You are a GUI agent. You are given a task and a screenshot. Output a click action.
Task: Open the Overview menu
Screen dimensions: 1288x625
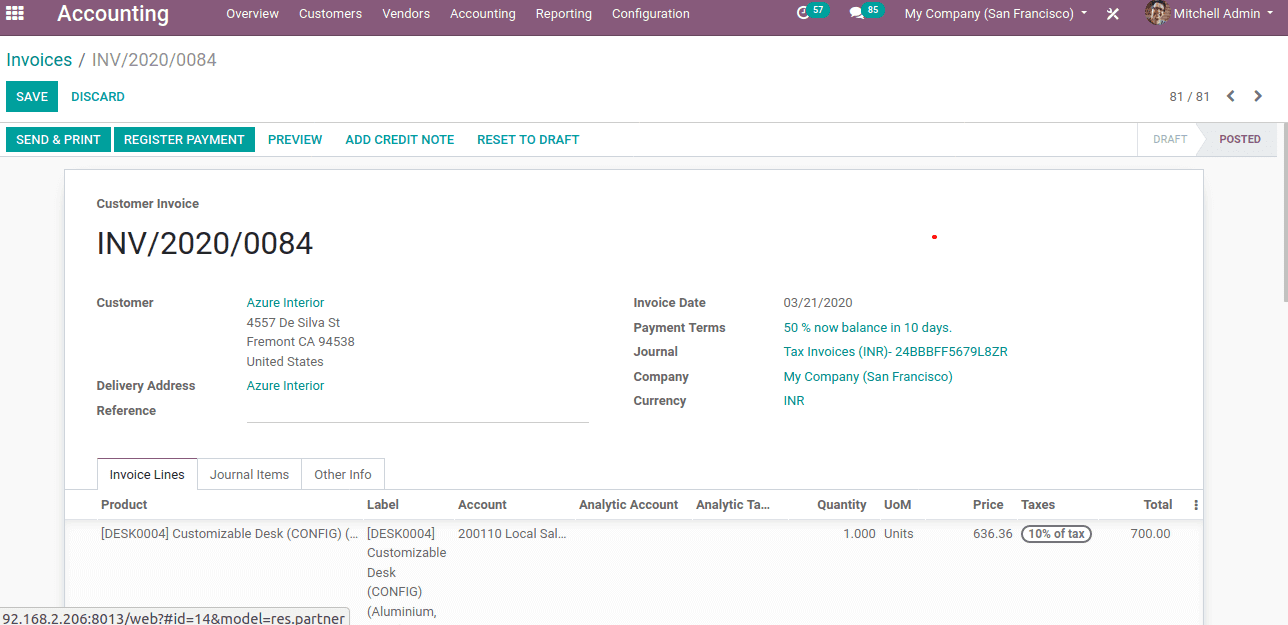click(x=252, y=14)
